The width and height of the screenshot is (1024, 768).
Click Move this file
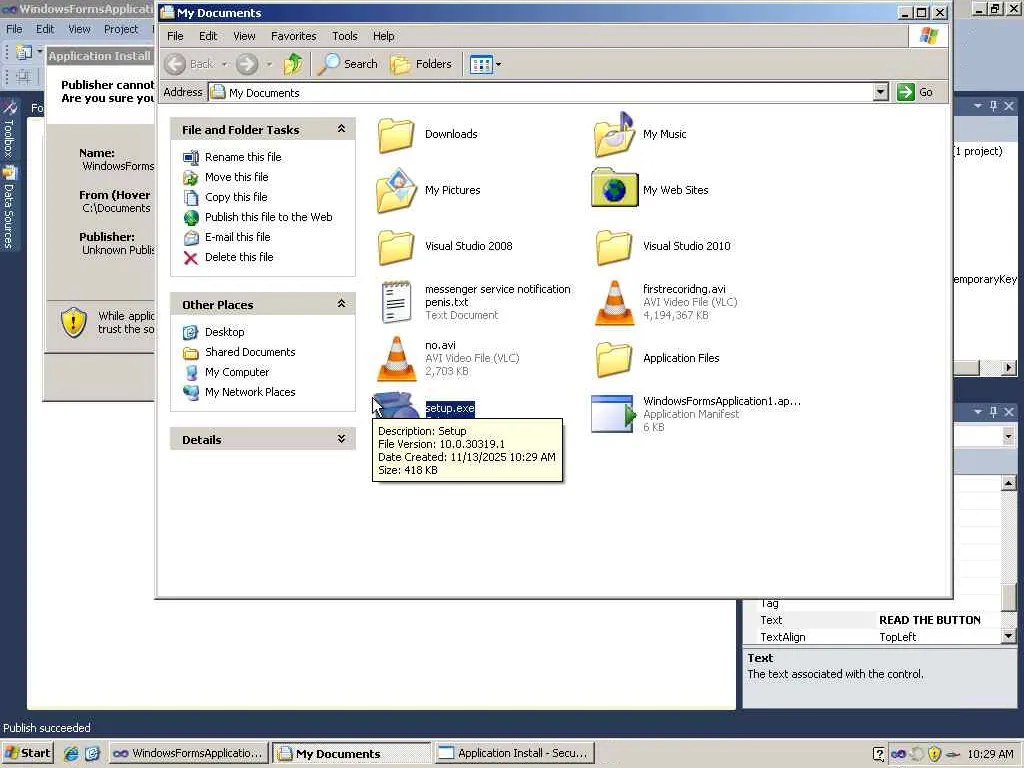236,177
